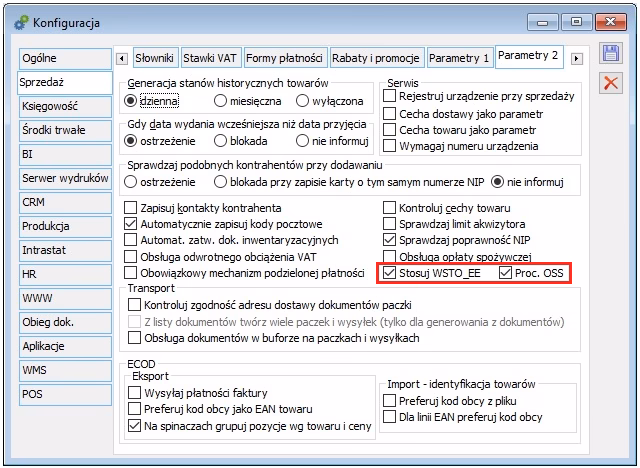Click the red X cancel icon
The image size is (640, 468).
[x=609, y=83]
